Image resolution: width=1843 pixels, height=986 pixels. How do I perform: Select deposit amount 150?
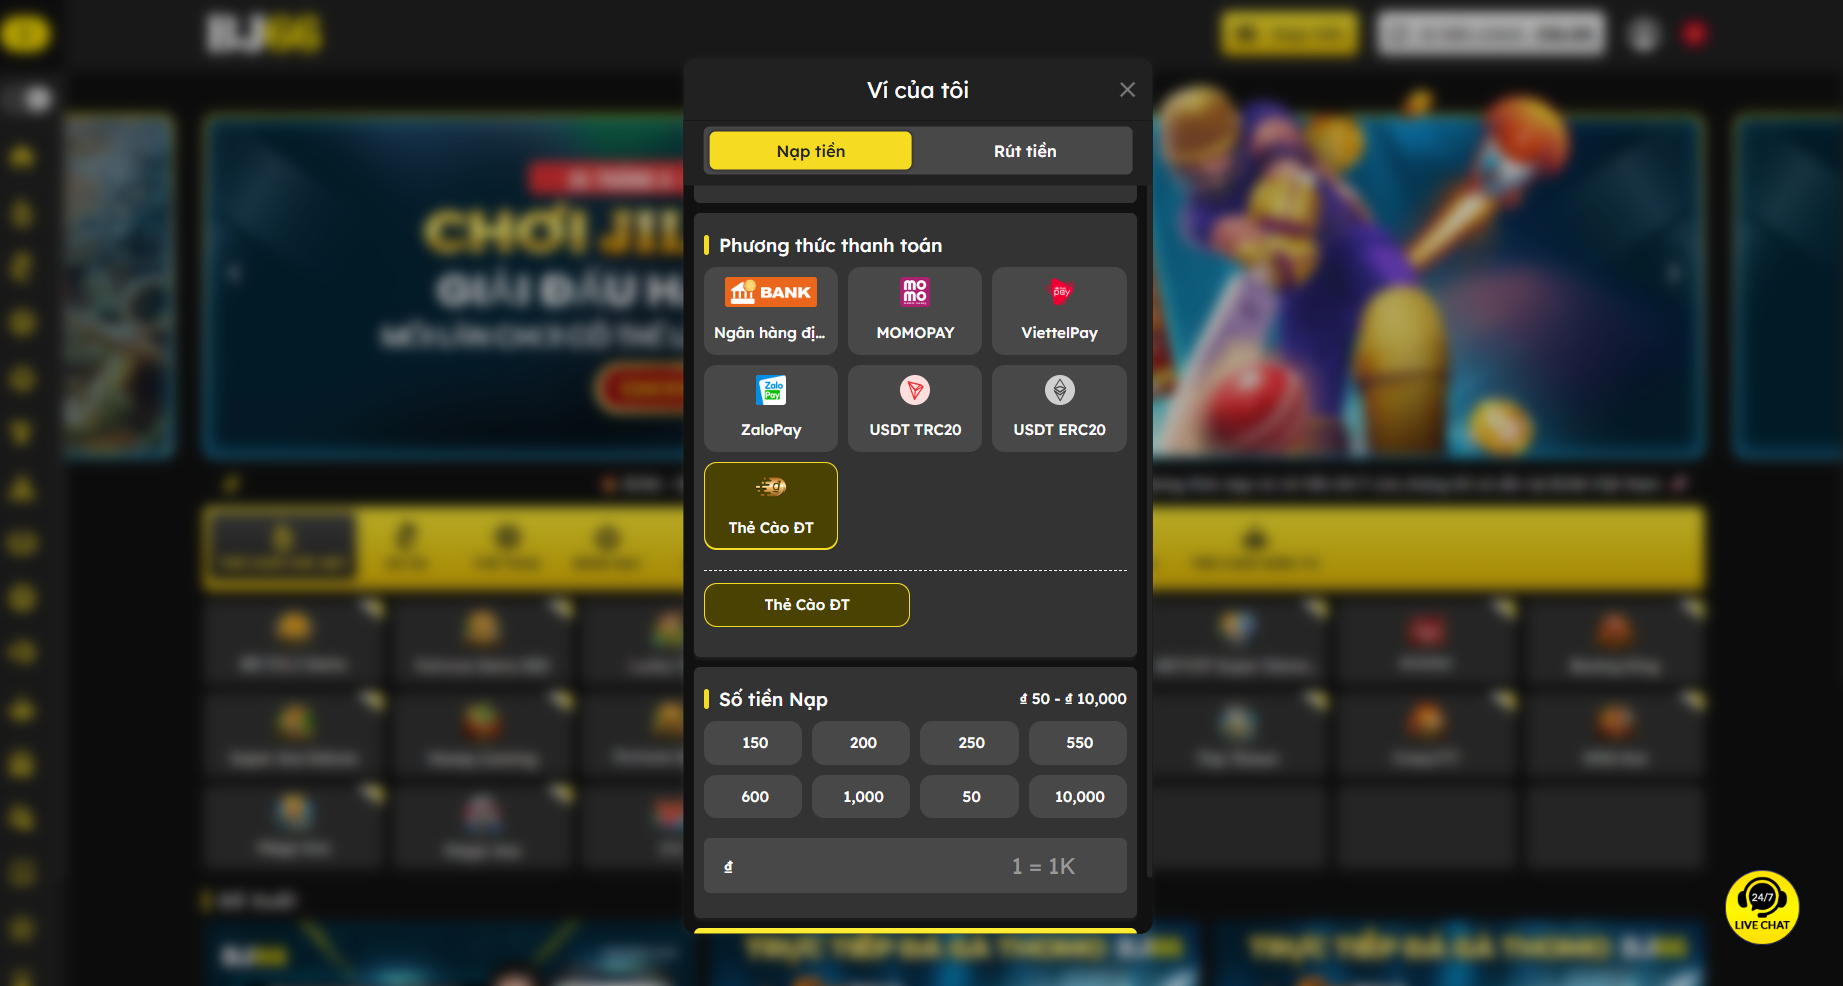[754, 743]
